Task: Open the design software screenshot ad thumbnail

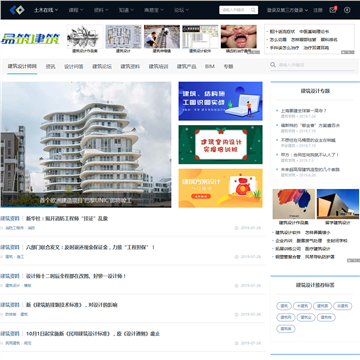Action: (x=200, y=37)
